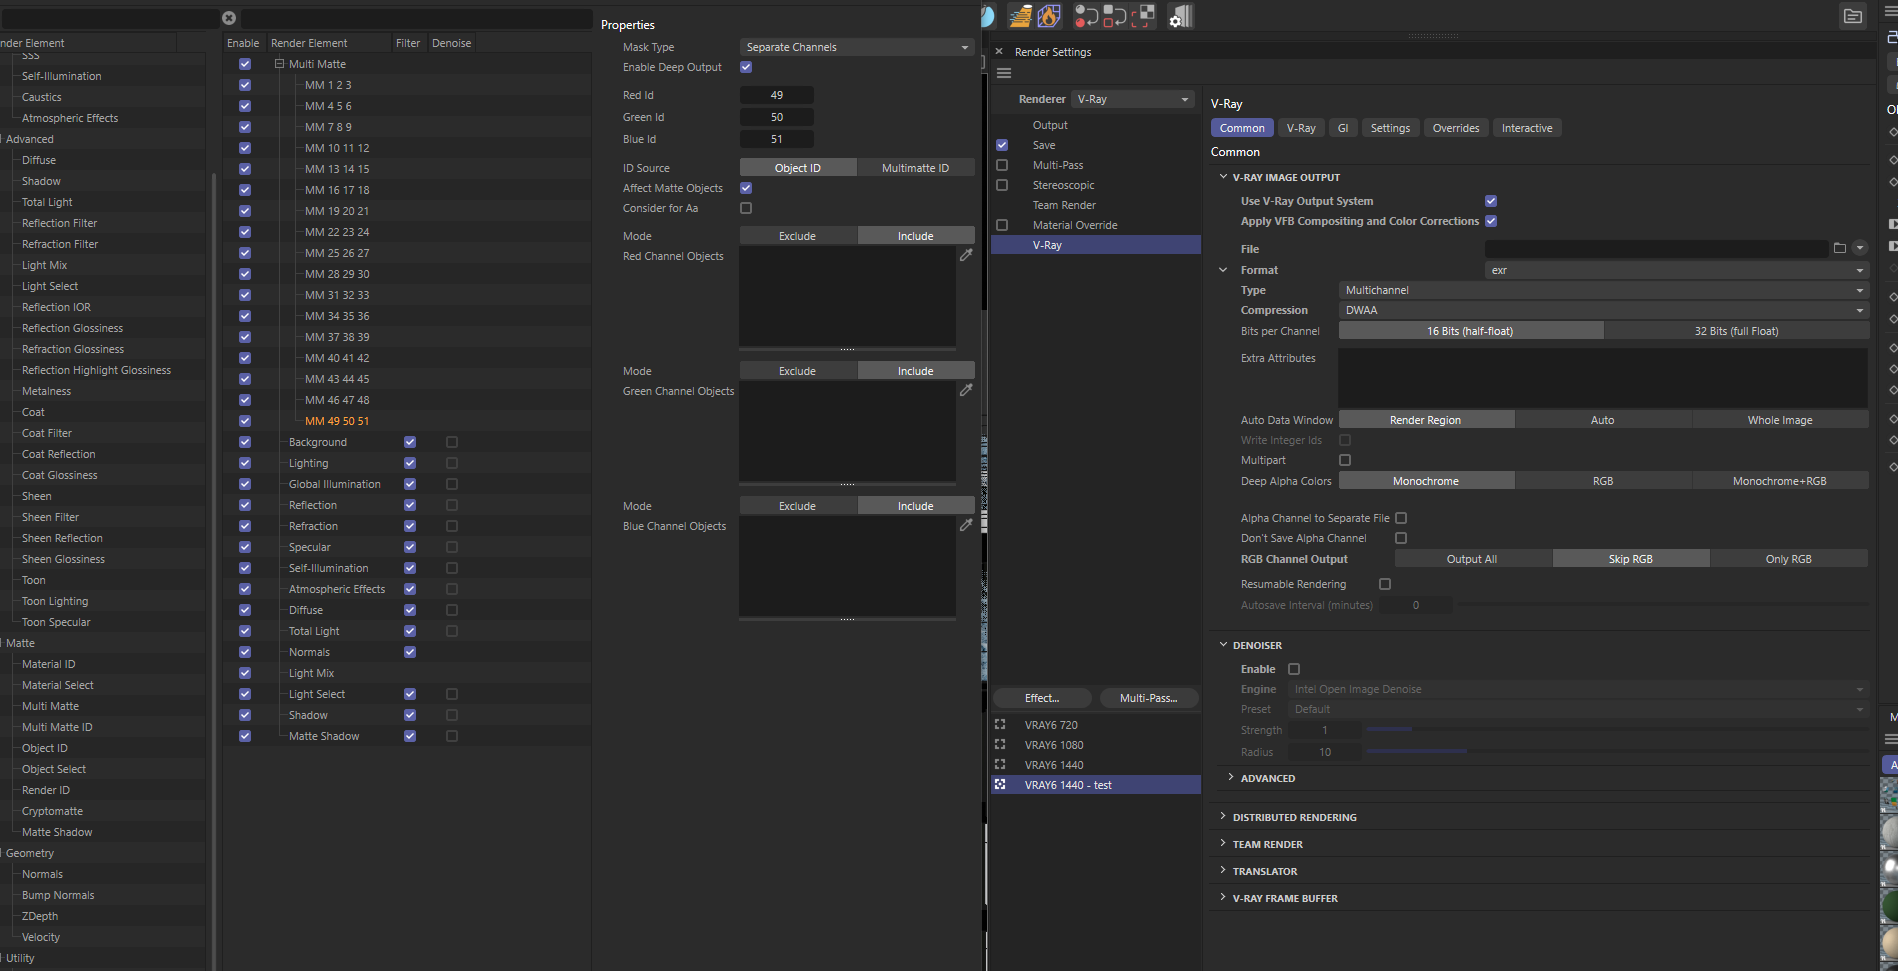The image size is (1898, 971).
Task: Switch to the Overrides tab
Action: 1455,128
